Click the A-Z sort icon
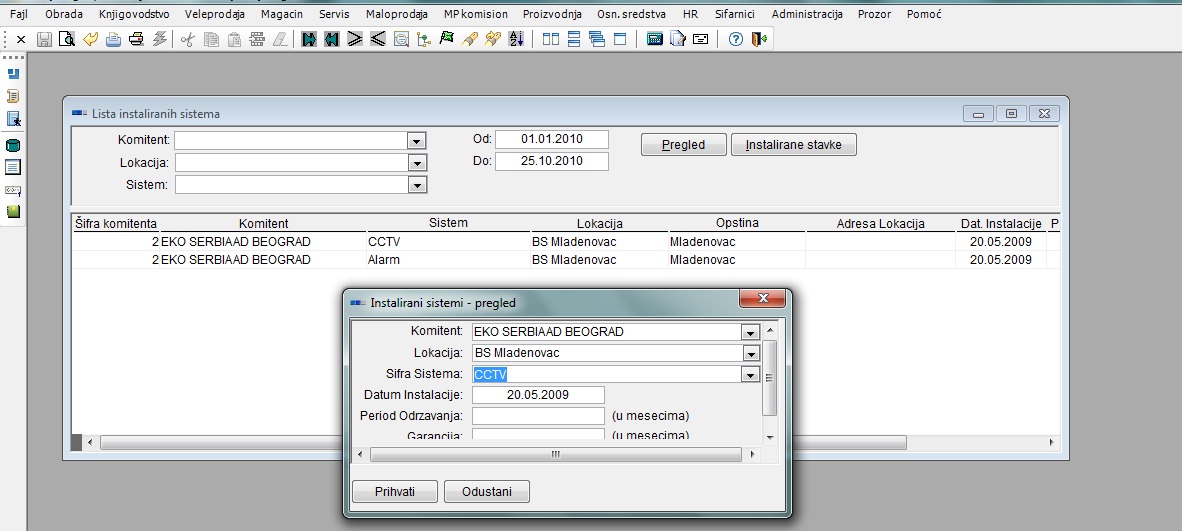Viewport: 1182px width, 531px height. tap(516, 39)
